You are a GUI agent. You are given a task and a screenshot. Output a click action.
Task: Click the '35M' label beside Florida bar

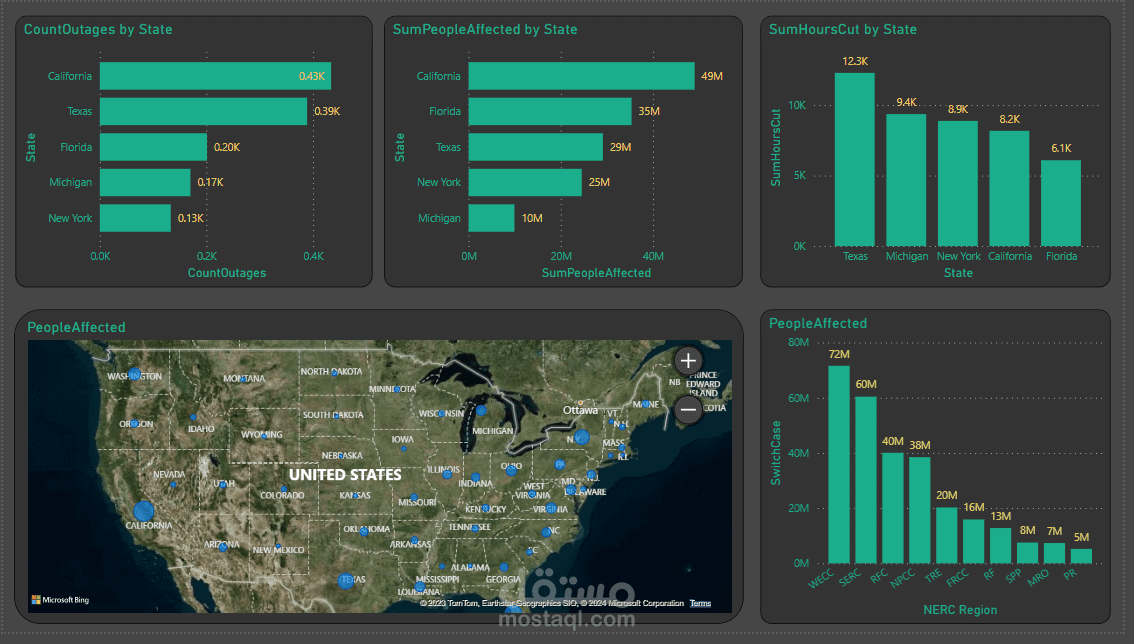[649, 111]
